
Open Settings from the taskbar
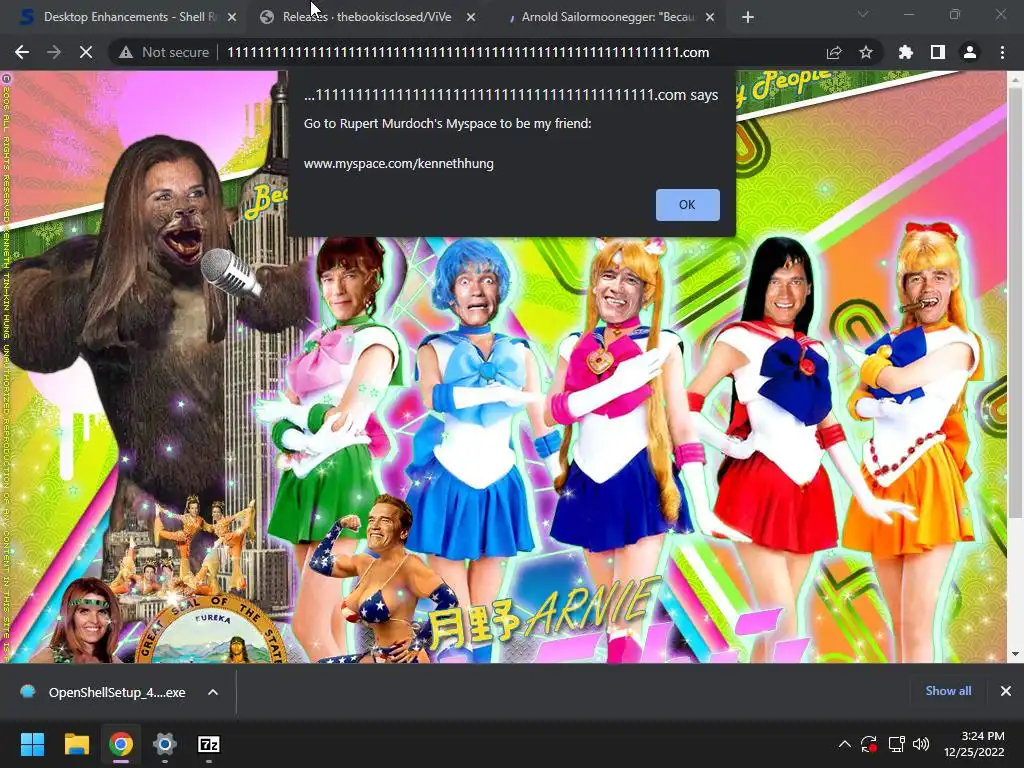[x=165, y=744]
